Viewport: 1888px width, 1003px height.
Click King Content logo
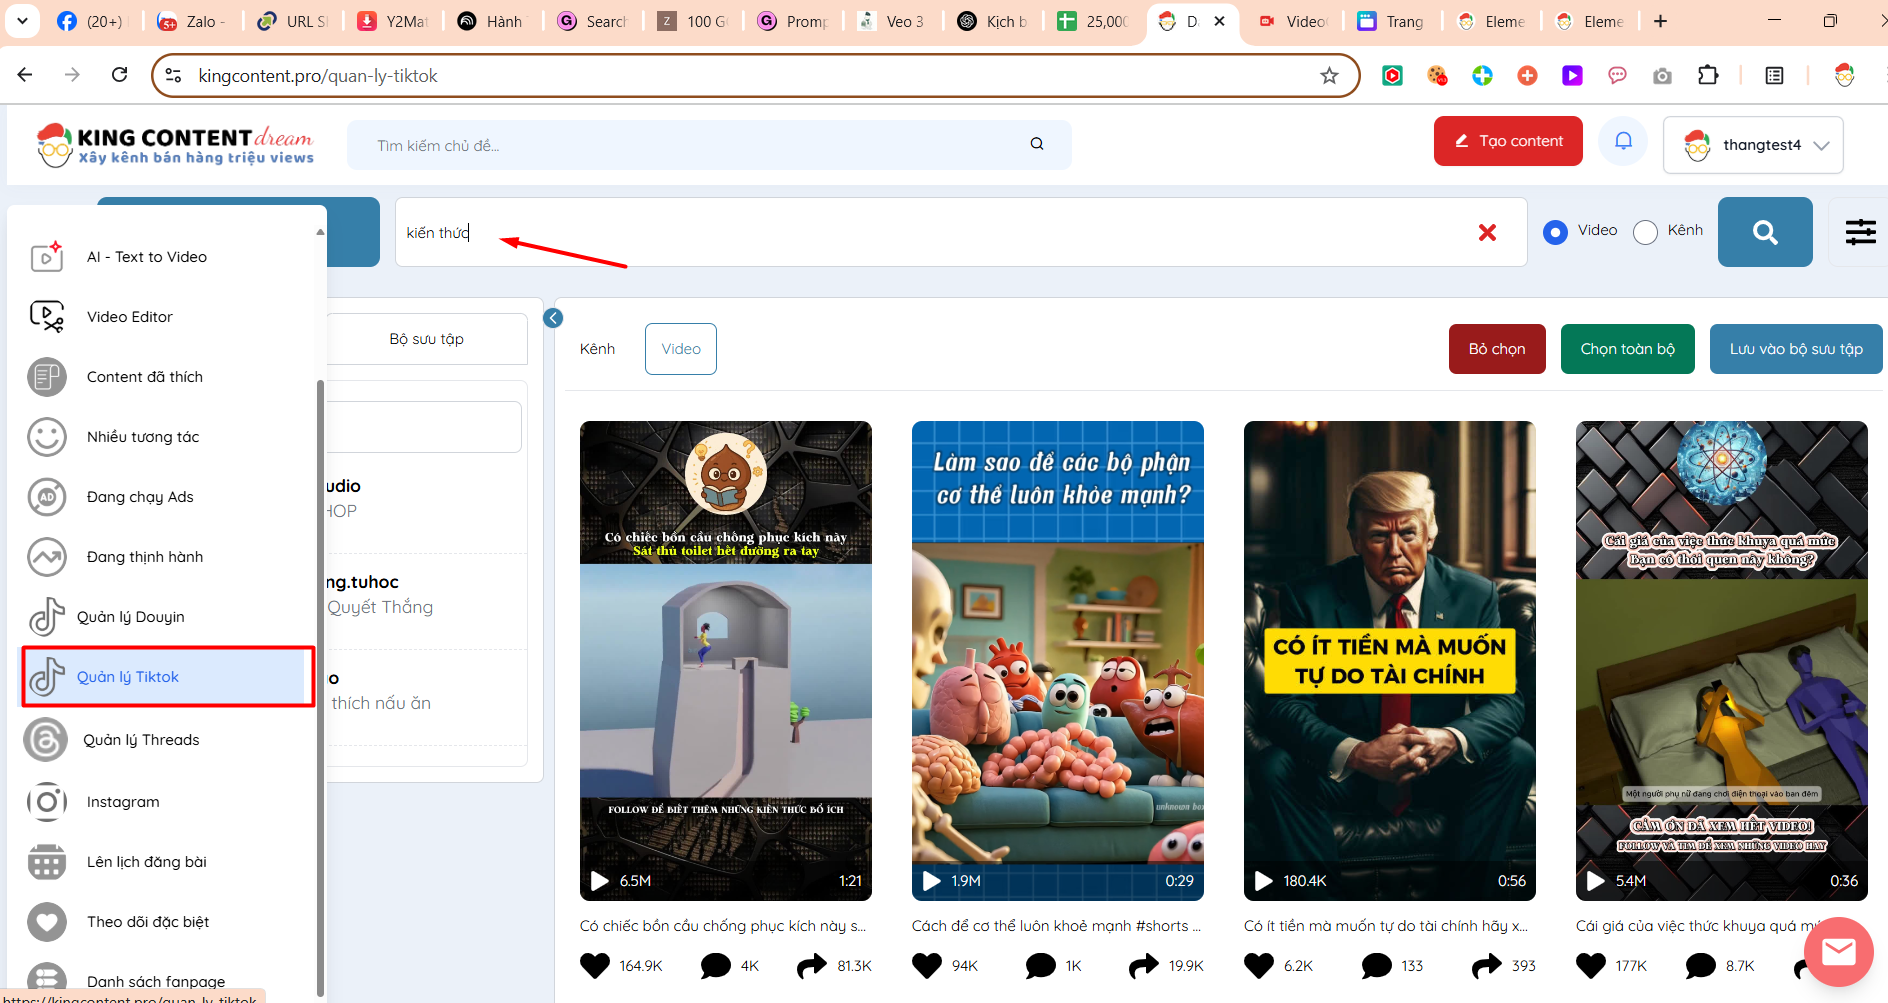pos(175,145)
